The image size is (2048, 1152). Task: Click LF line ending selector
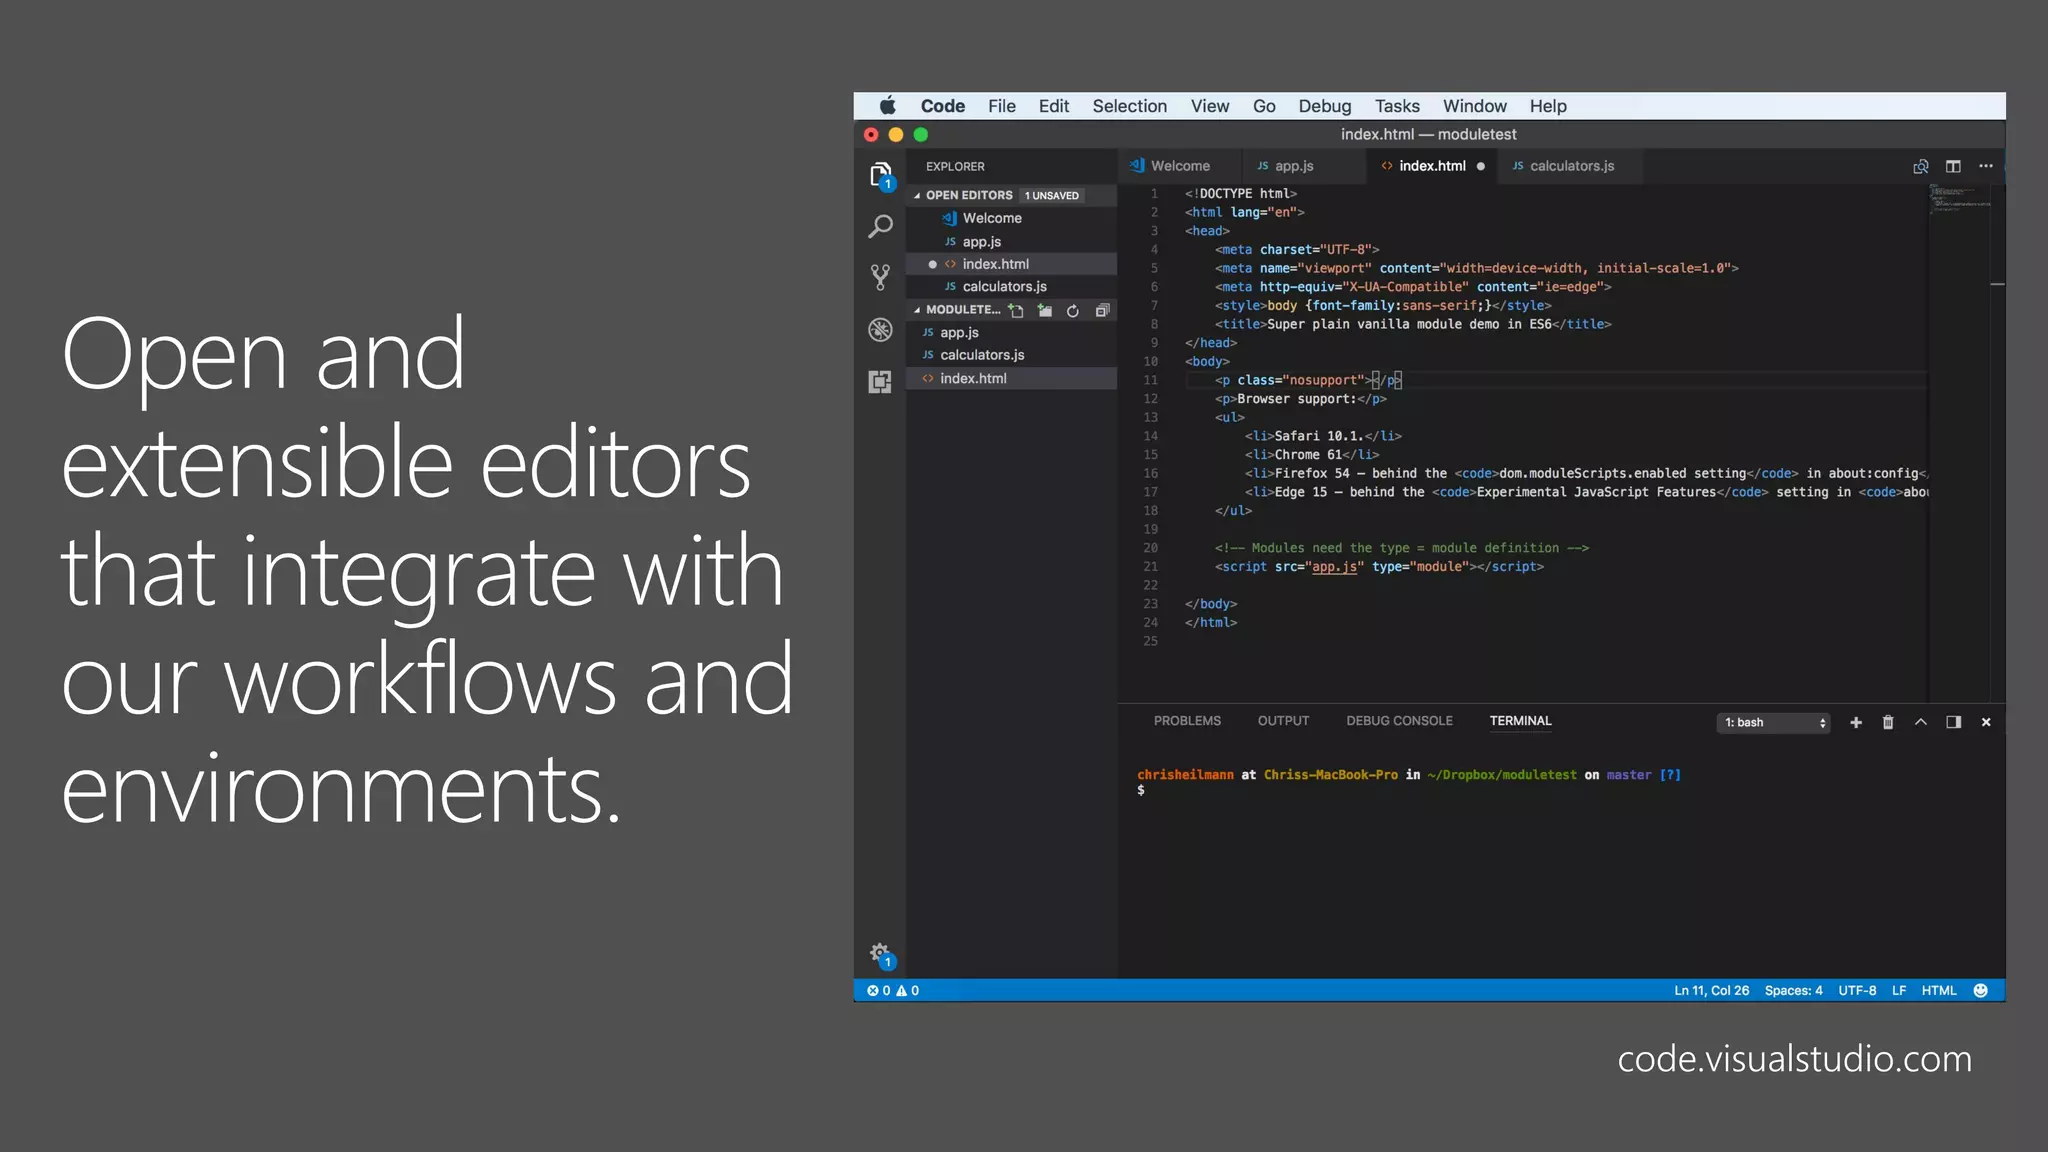pos(1899,990)
